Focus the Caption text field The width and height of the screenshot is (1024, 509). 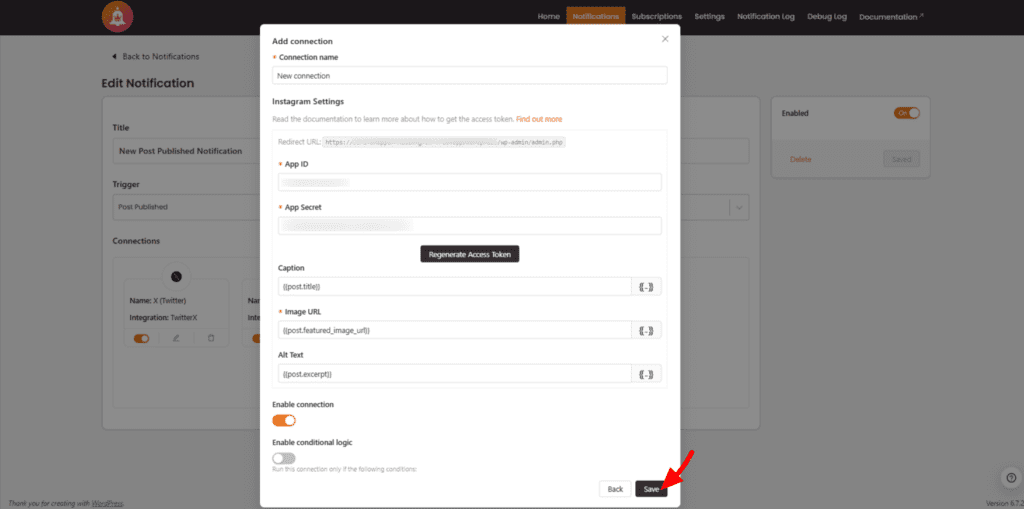(x=455, y=287)
